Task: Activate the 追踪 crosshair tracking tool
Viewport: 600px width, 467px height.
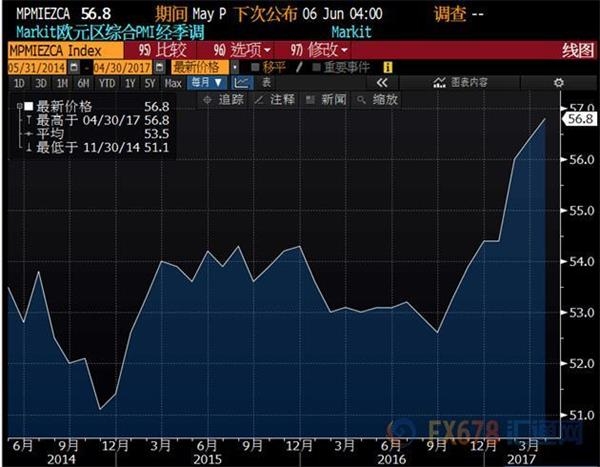Action: click(224, 100)
